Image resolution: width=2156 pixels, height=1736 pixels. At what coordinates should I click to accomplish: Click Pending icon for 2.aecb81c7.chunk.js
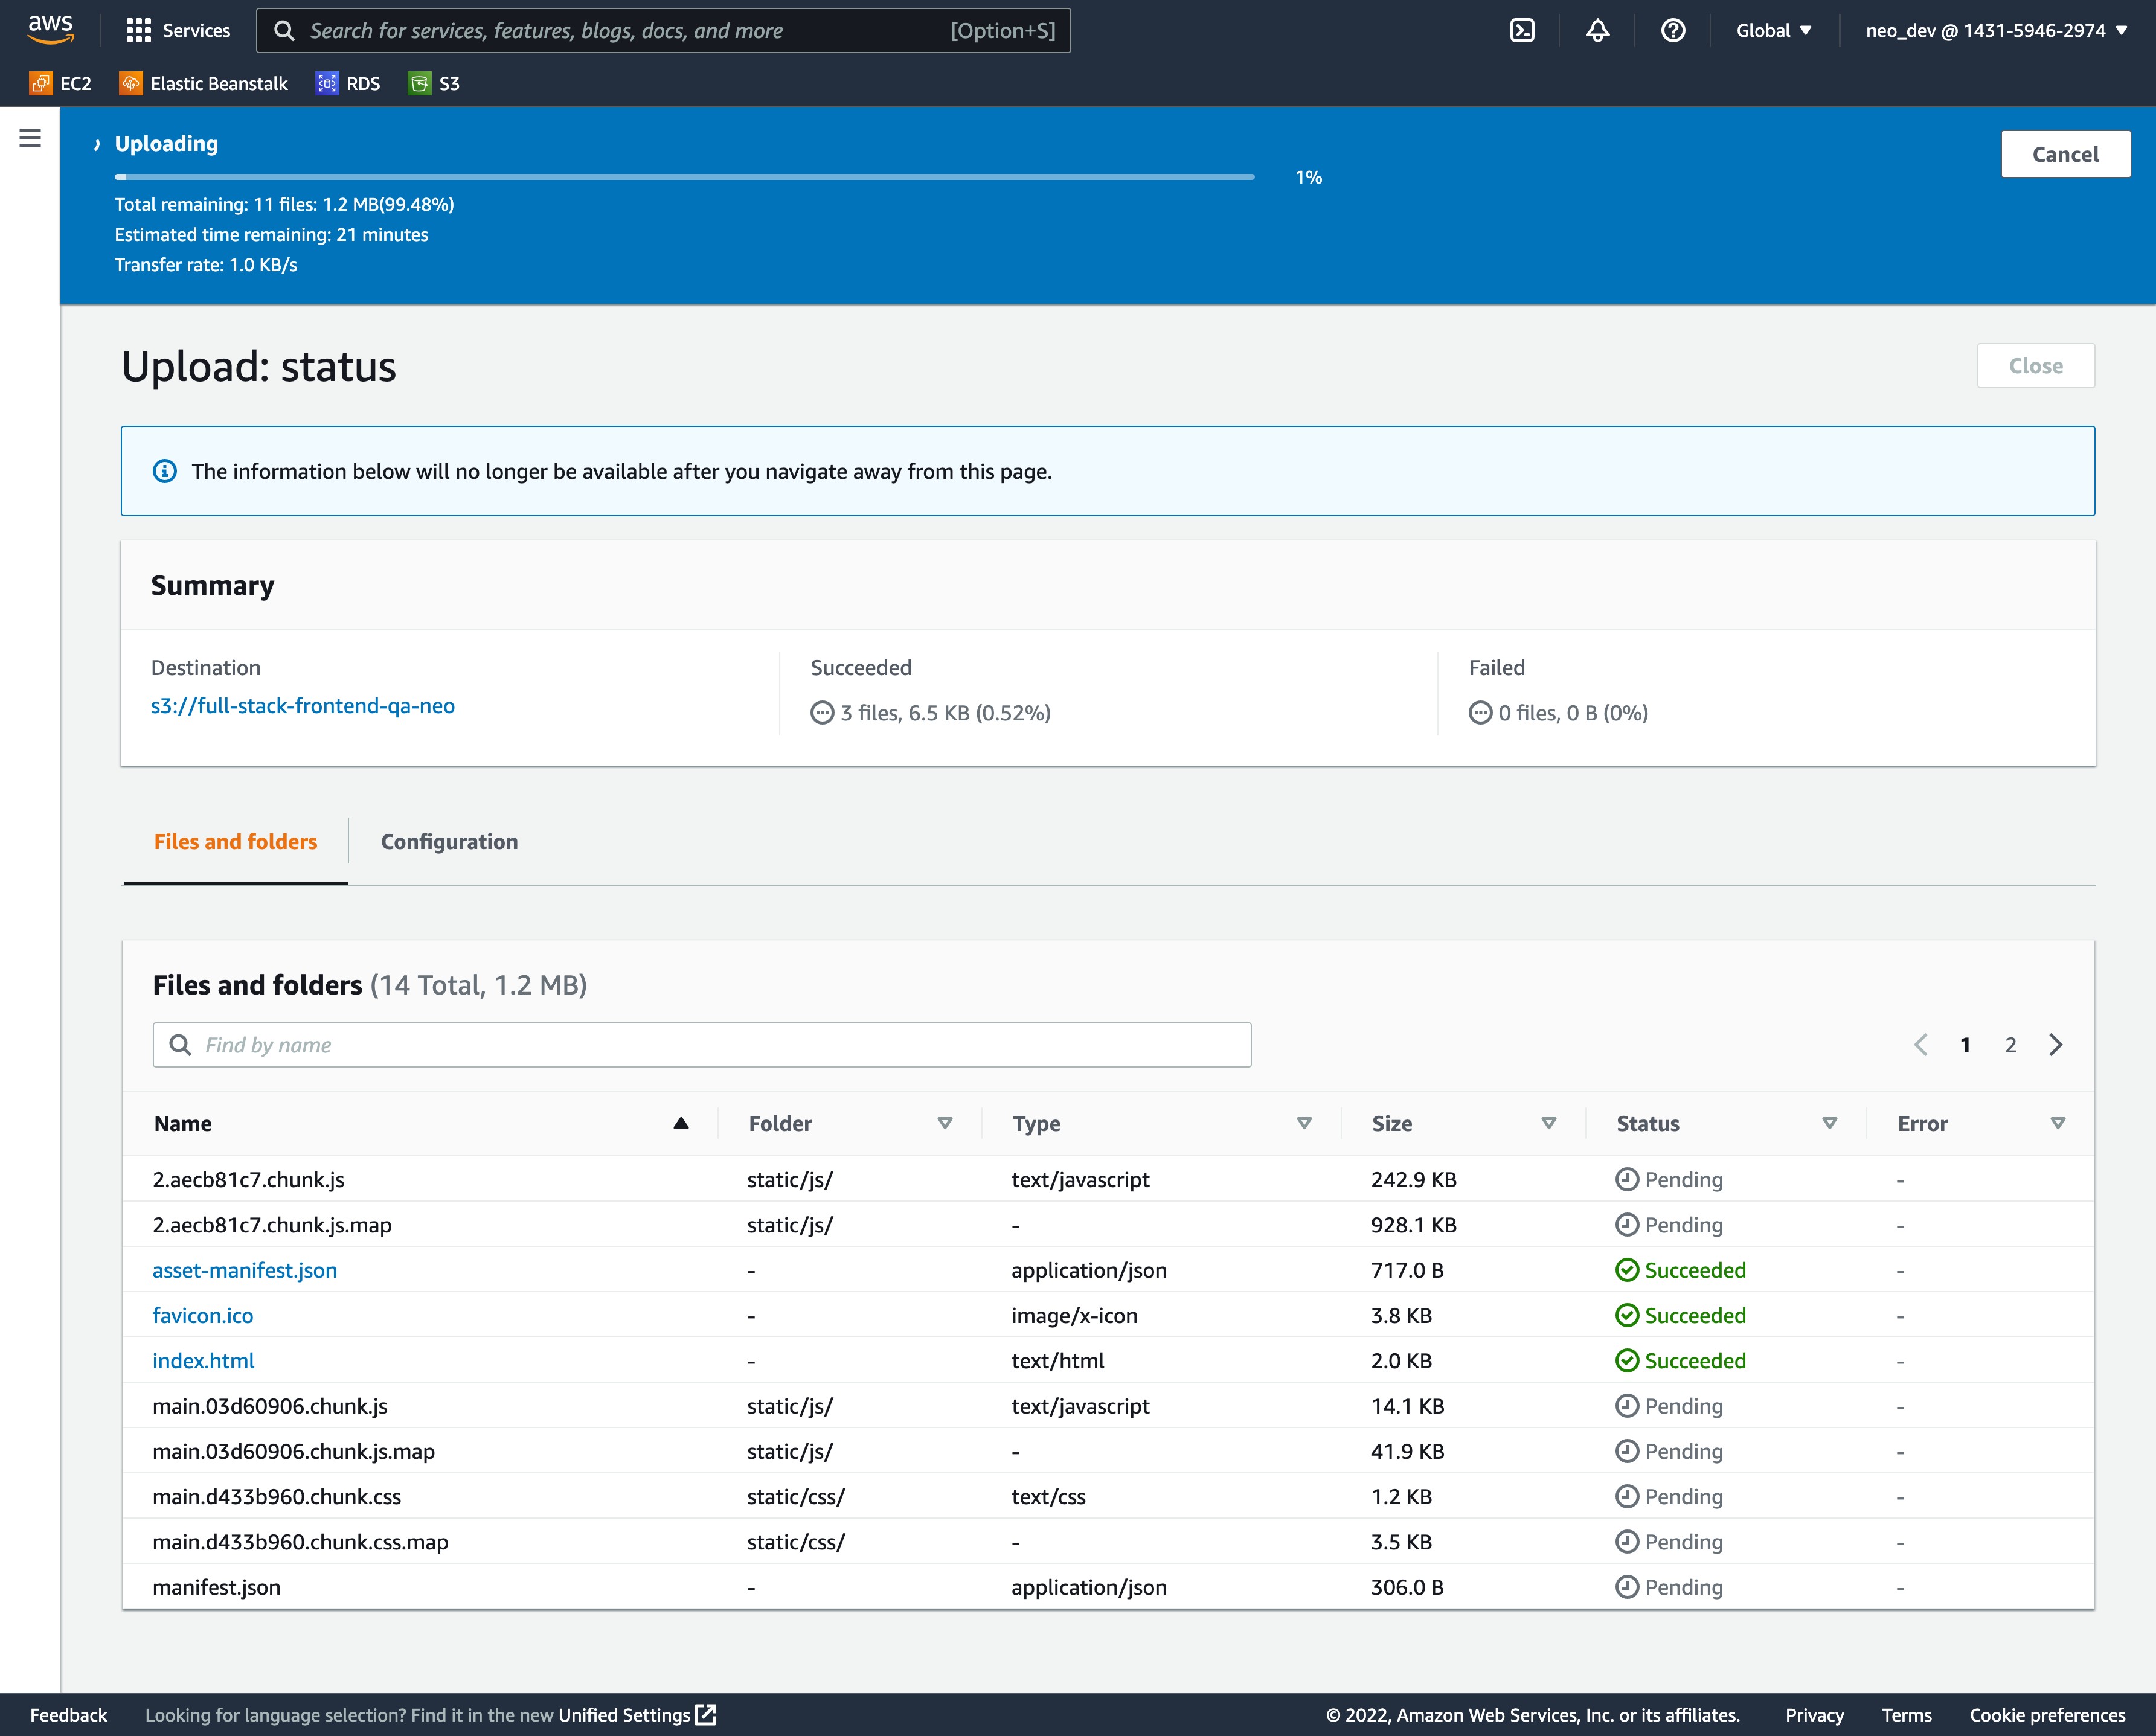(1627, 1179)
